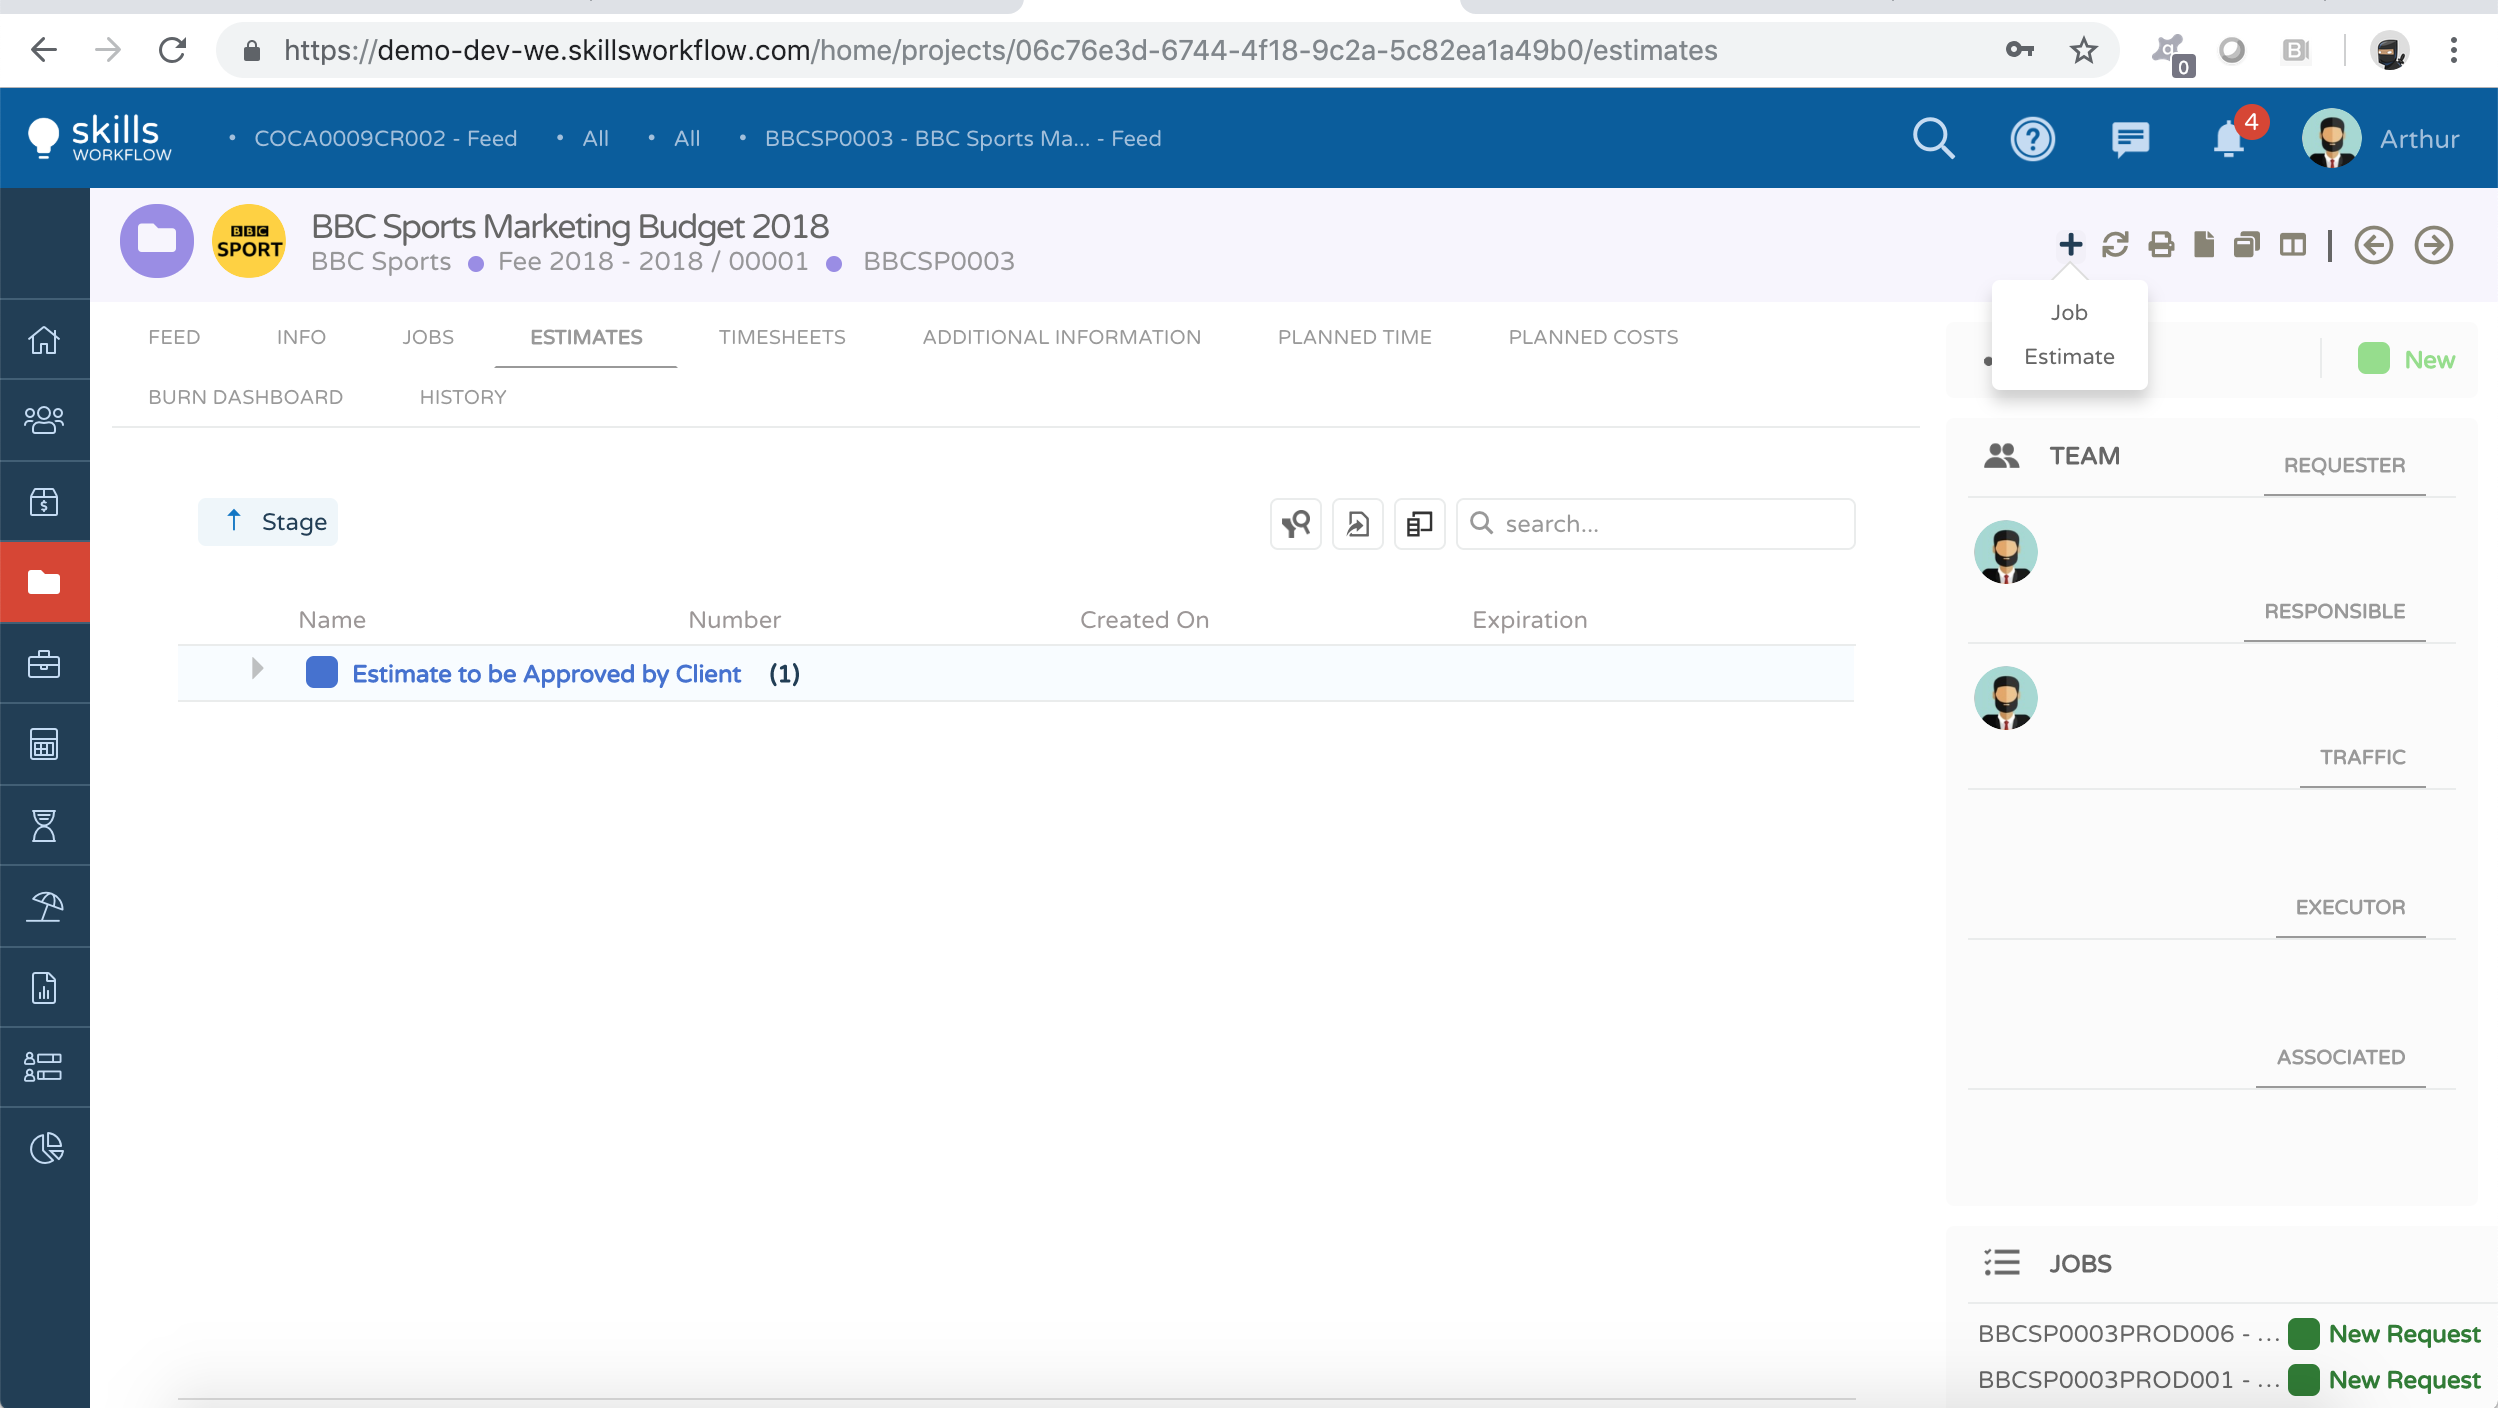2498x1408 pixels.
Task: Print the project details
Action: (2159, 244)
